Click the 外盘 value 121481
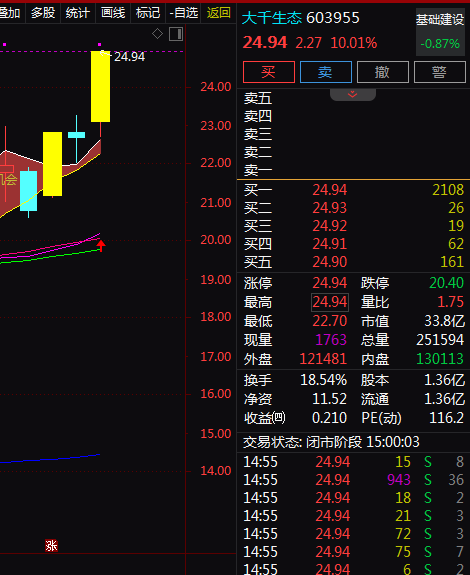This screenshot has width=470, height=575. pyautogui.click(x=323, y=359)
